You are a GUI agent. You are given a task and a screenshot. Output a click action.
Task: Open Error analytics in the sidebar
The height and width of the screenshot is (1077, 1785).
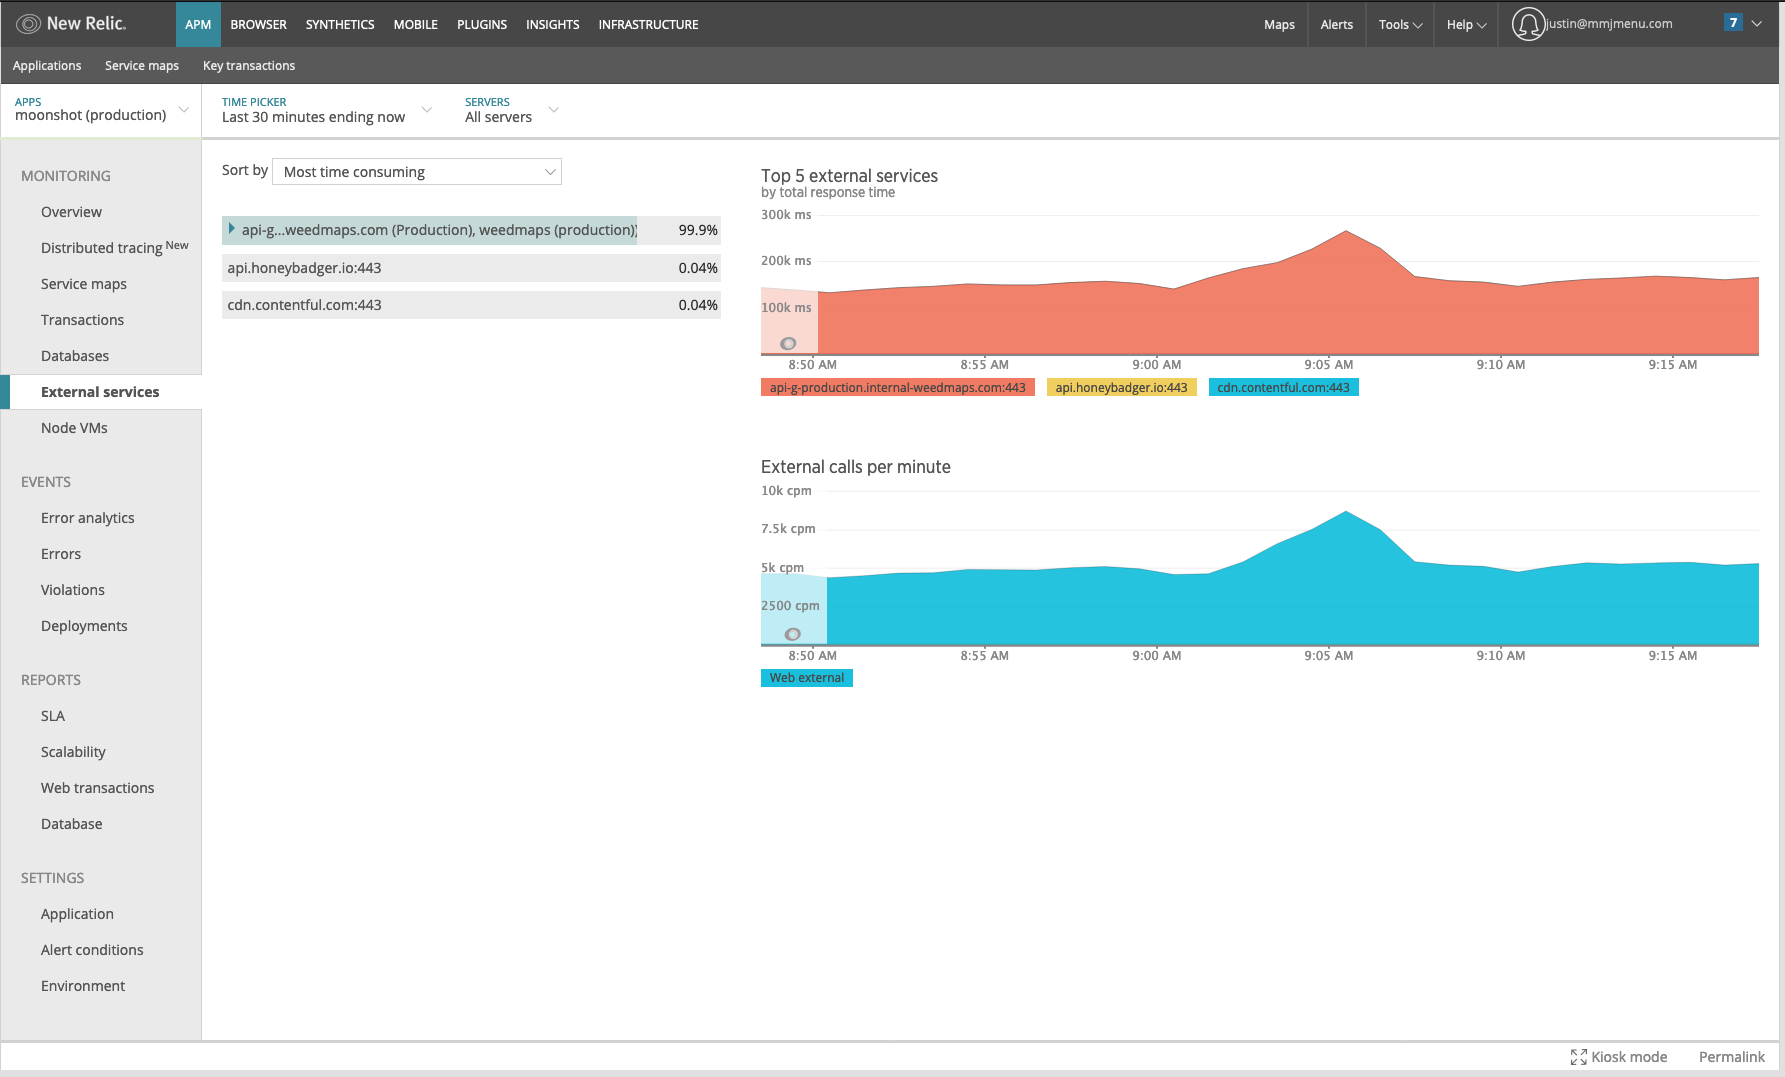[87, 518]
